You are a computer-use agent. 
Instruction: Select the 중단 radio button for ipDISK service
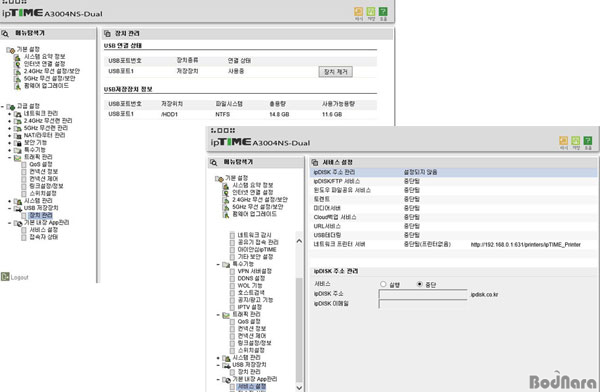(419, 284)
